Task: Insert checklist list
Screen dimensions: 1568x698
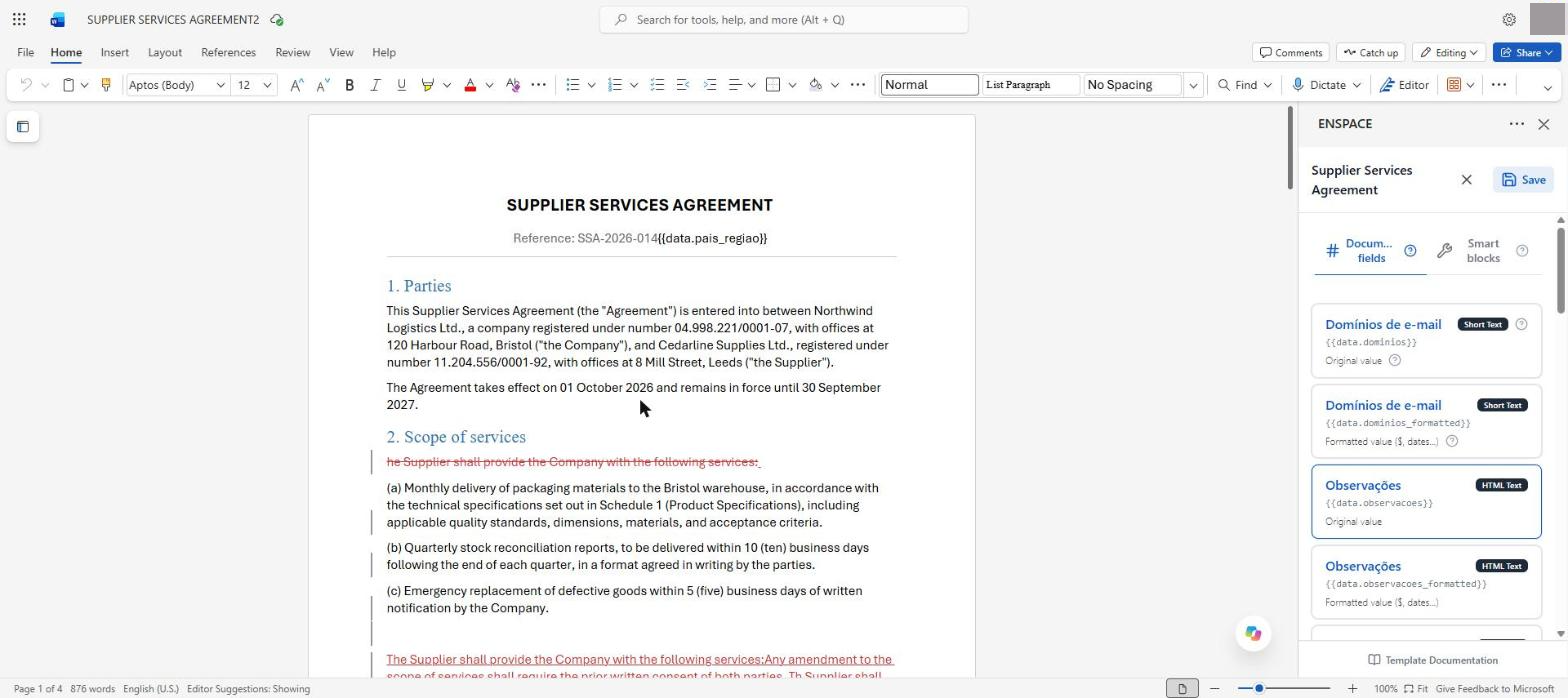Action: 657,85
